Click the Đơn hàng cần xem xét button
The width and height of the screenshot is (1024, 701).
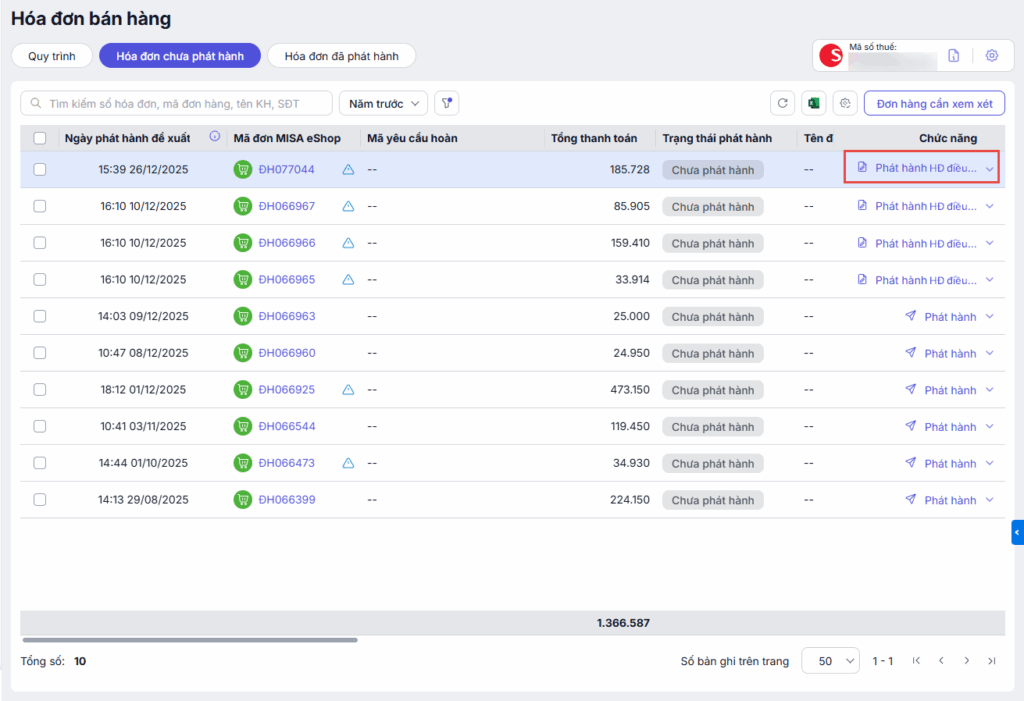[934, 103]
